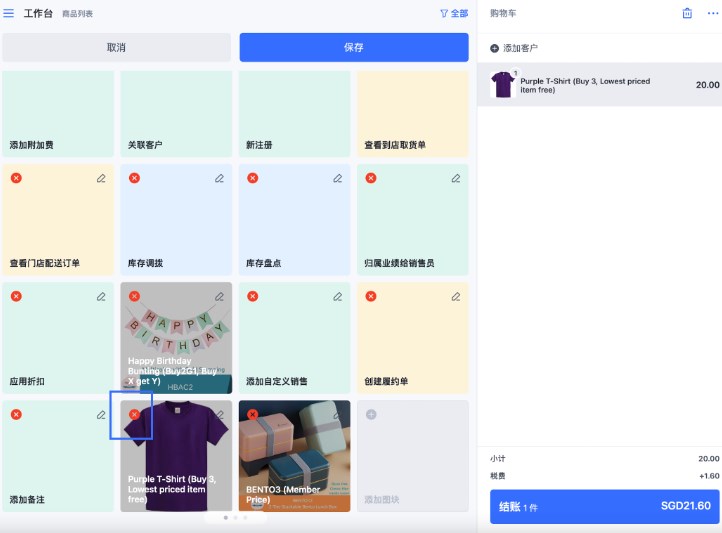Edit the 应用折扣 tile with pencil icon
This screenshot has height=533, width=722.
click(x=101, y=296)
